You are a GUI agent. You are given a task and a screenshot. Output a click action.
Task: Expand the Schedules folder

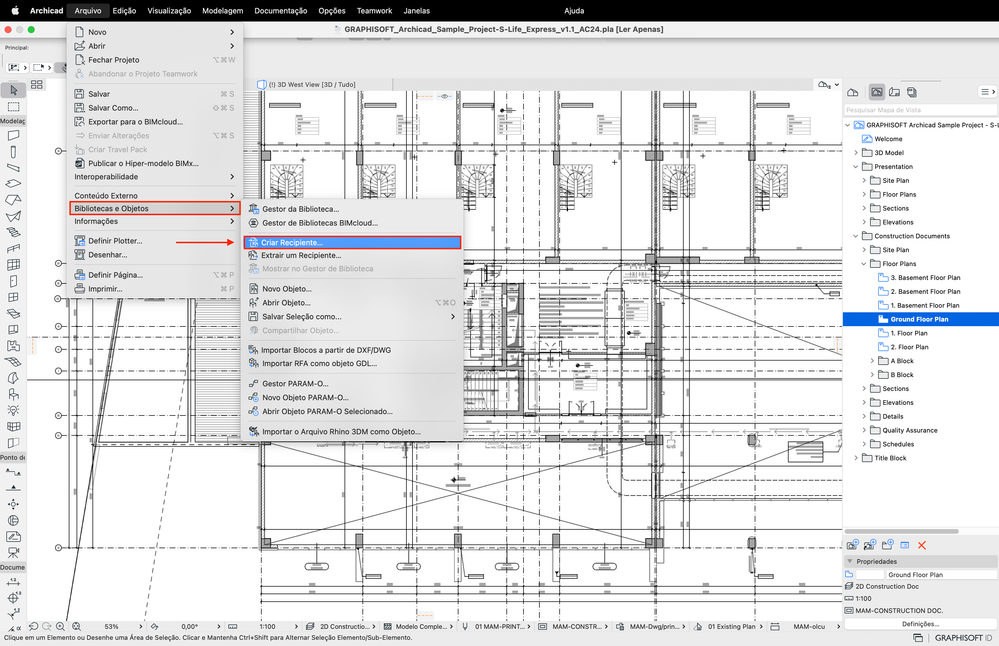864,444
